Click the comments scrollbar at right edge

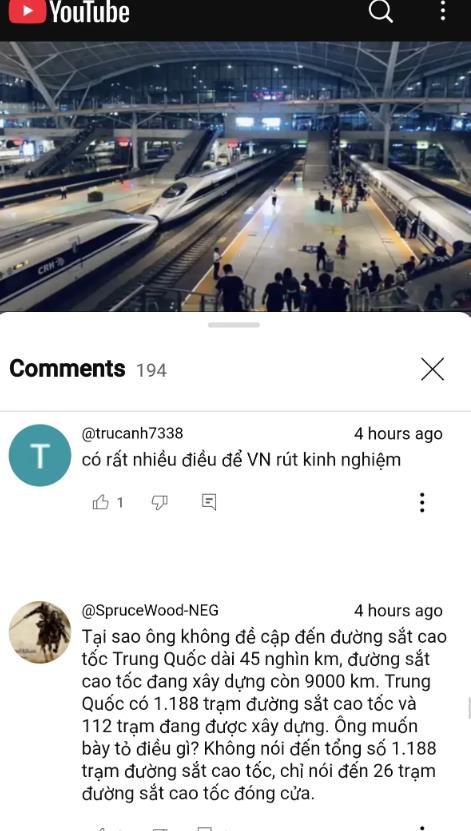tap(469, 709)
